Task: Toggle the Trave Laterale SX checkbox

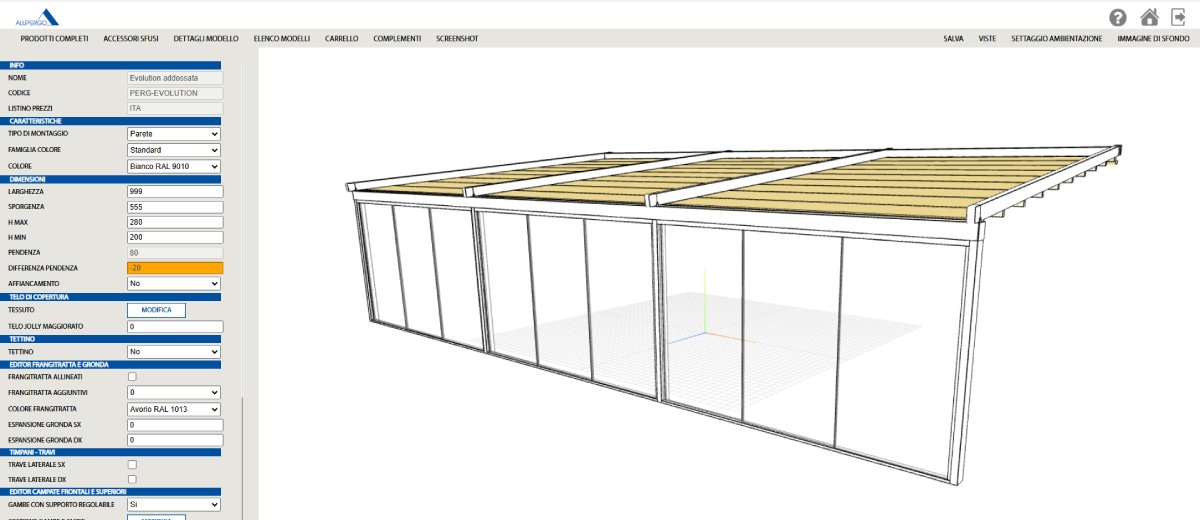Action: tap(132, 465)
